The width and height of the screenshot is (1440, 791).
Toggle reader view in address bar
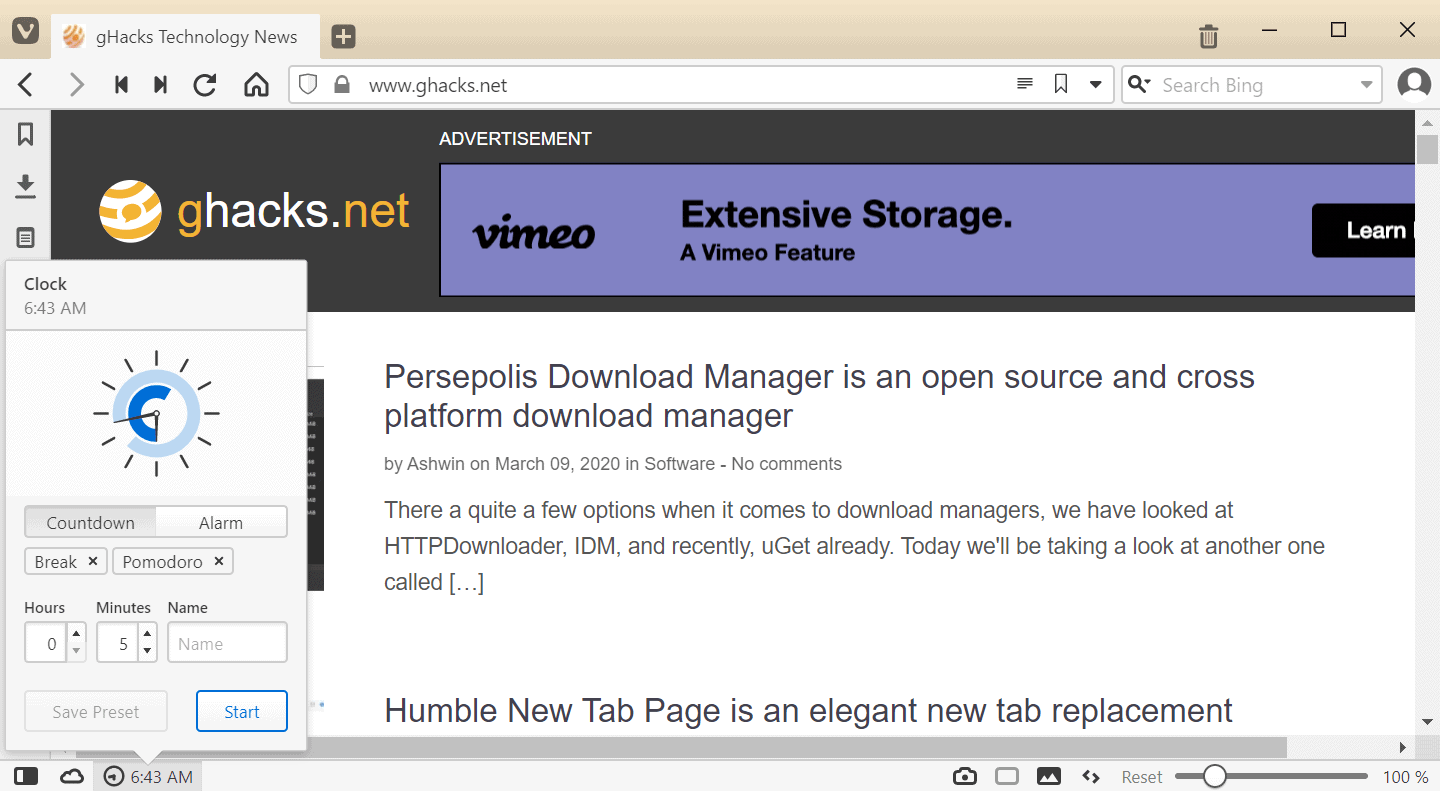point(1025,85)
